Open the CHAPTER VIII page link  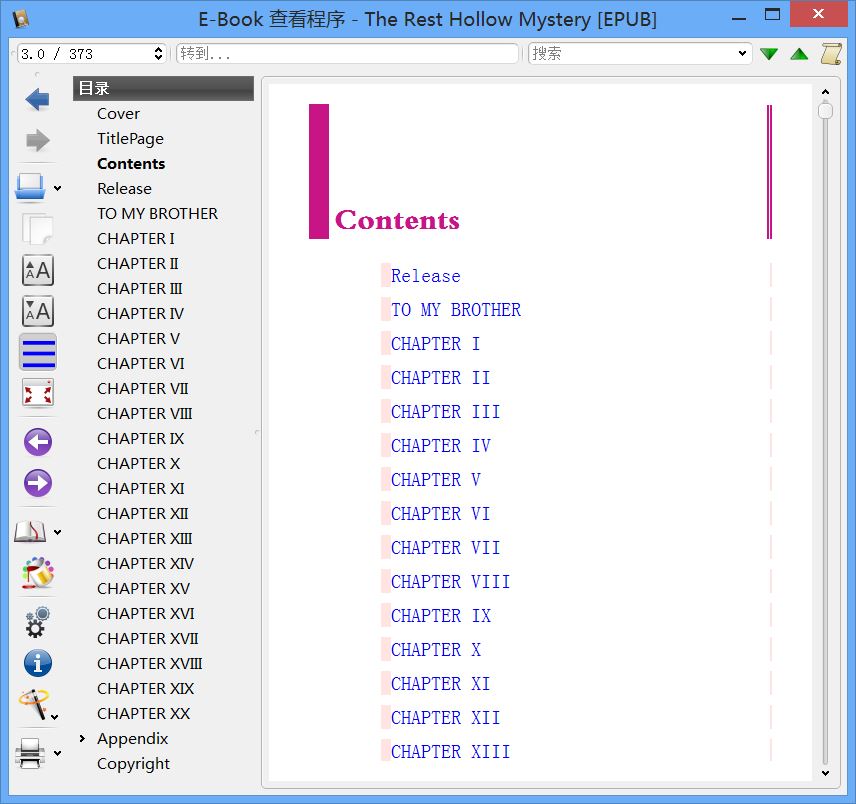450,581
